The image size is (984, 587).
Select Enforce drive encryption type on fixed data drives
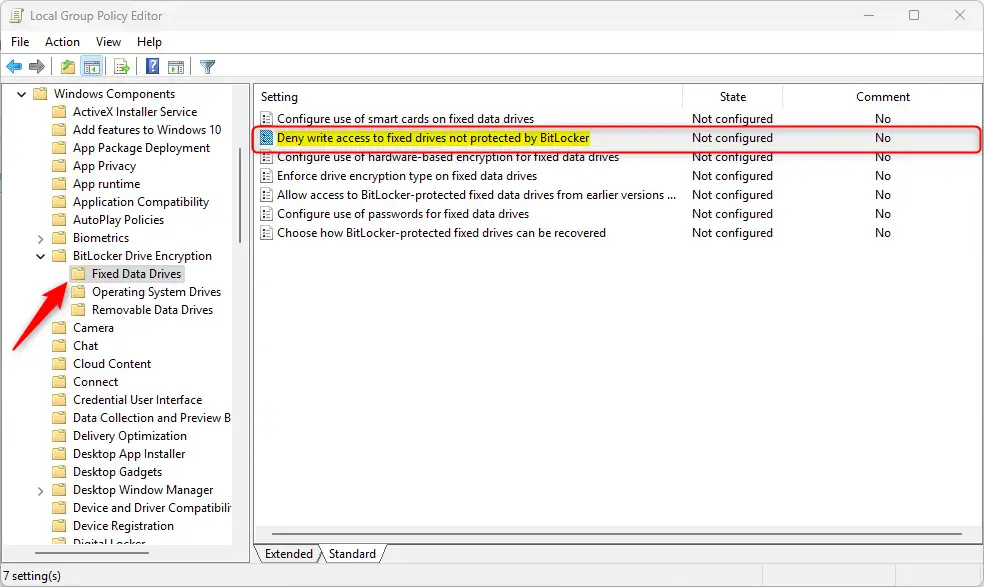tap(407, 176)
